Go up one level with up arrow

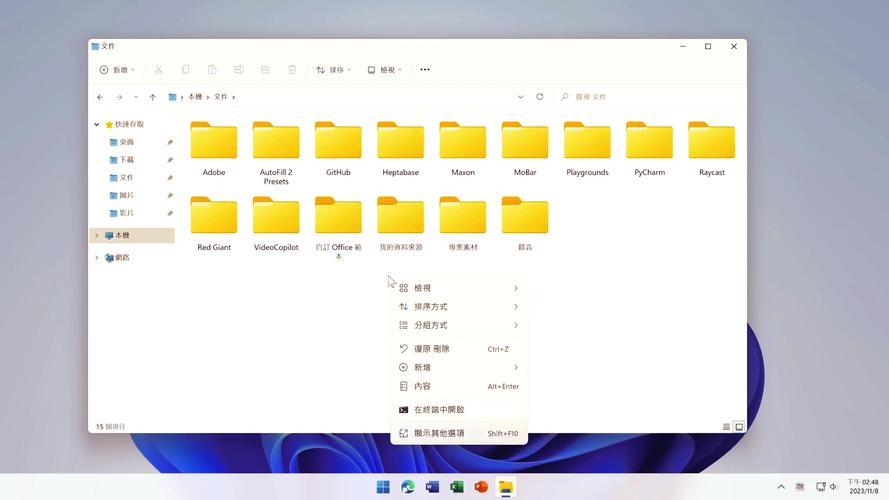click(x=153, y=97)
